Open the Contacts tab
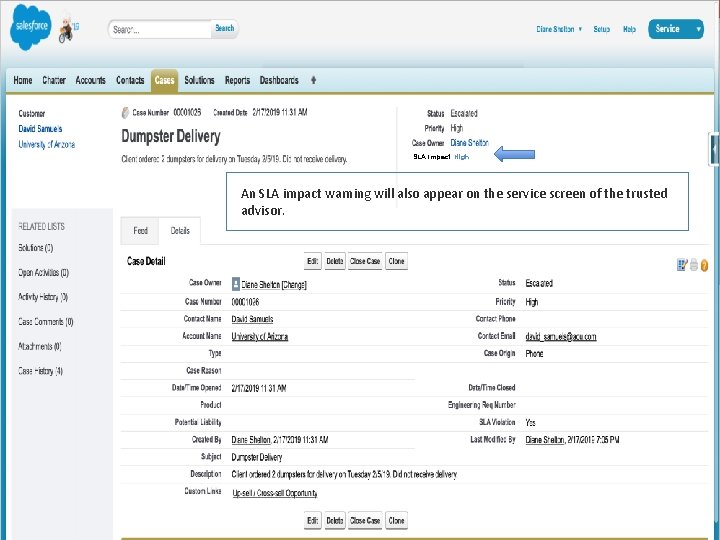 click(x=130, y=80)
